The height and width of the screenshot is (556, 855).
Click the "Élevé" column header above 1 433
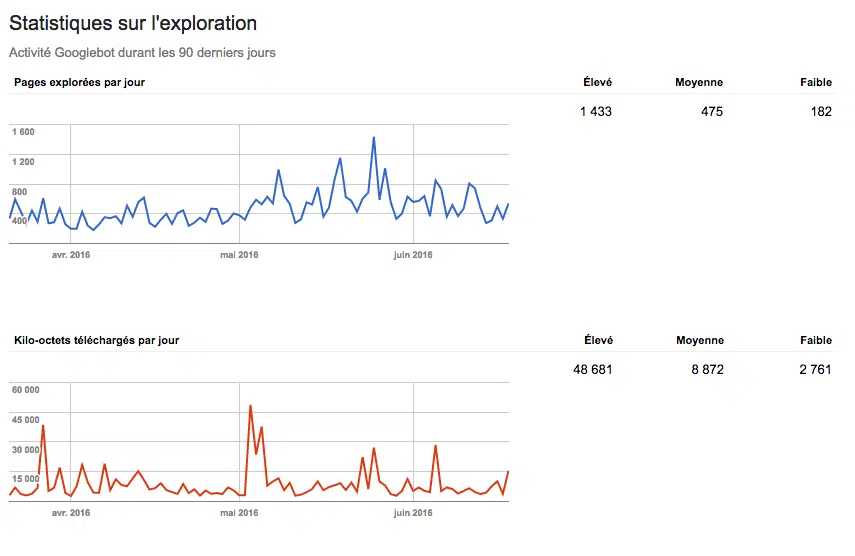tap(598, 82)
